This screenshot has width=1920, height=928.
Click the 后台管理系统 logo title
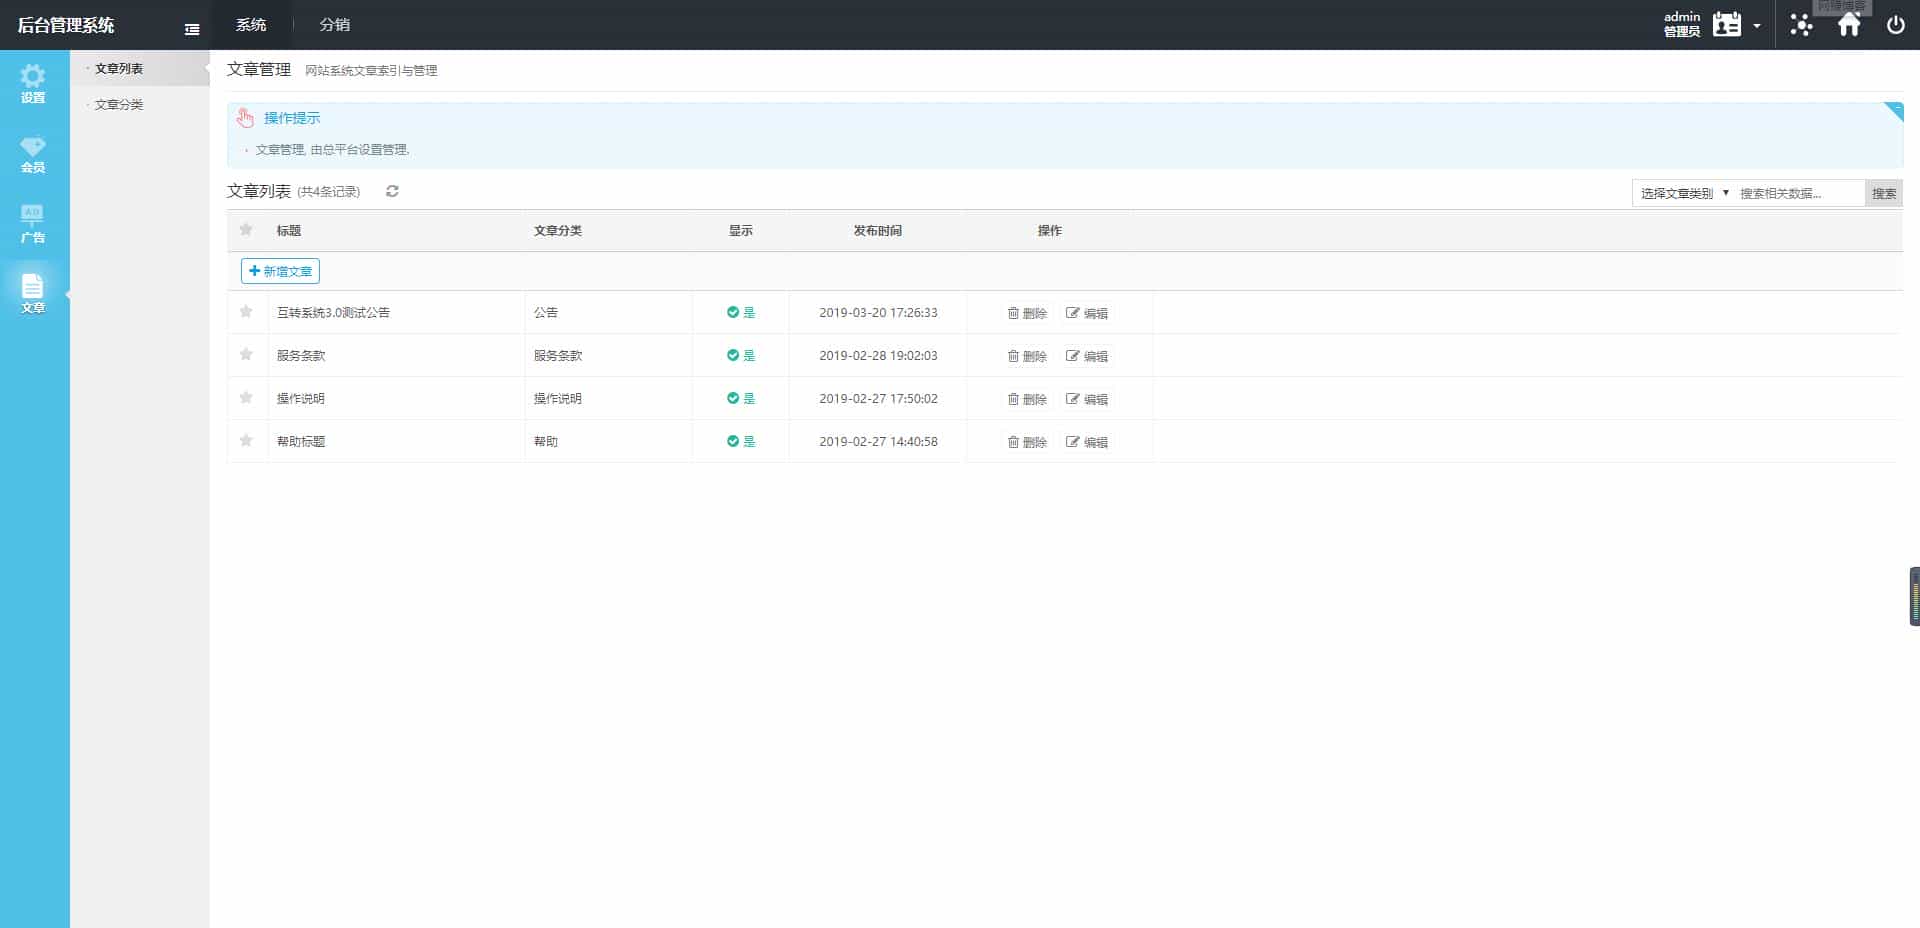click(66, 25)
